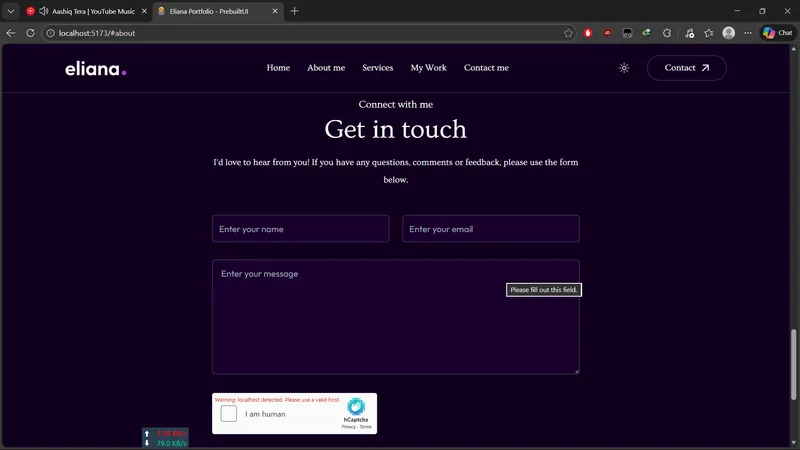
Task: Open the browser profile avatar
Action: [x=728, y=33]
